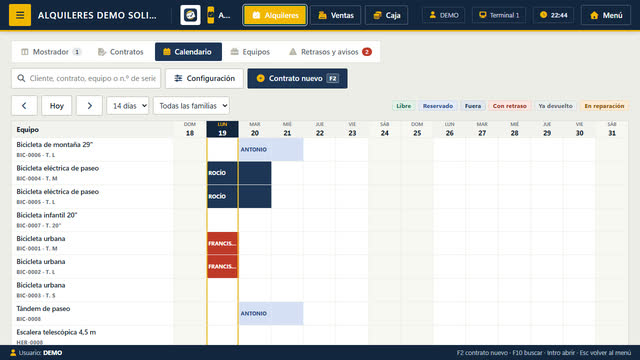Click the 22:44 clock indicator

click(553, 15)
